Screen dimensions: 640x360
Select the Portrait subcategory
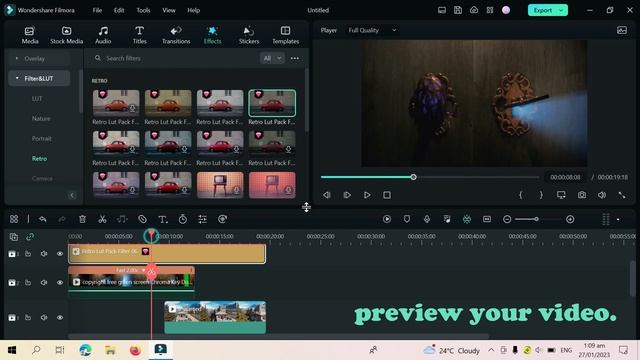pyautogui.click(x=42, y=138)
